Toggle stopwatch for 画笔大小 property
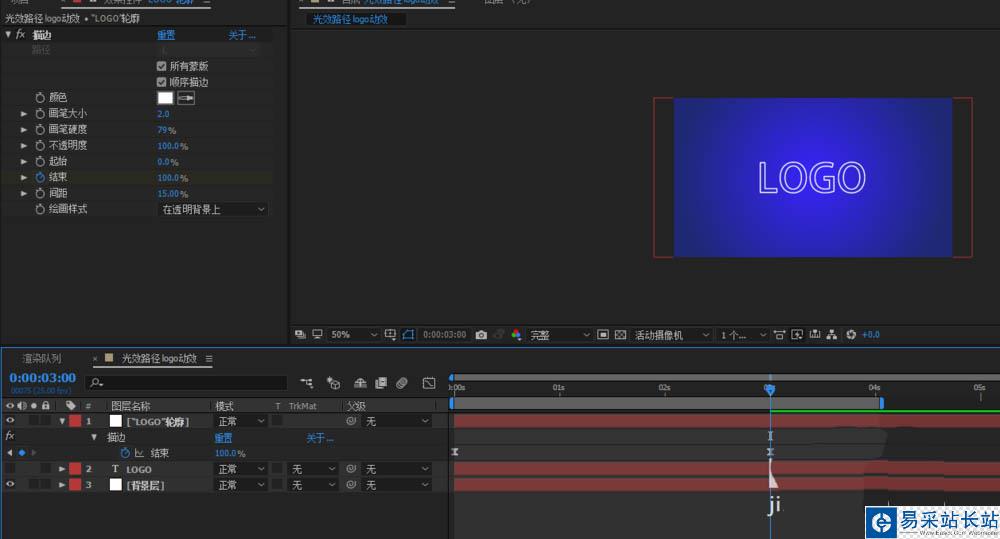The image size is (1000, 539). point(40,114)
